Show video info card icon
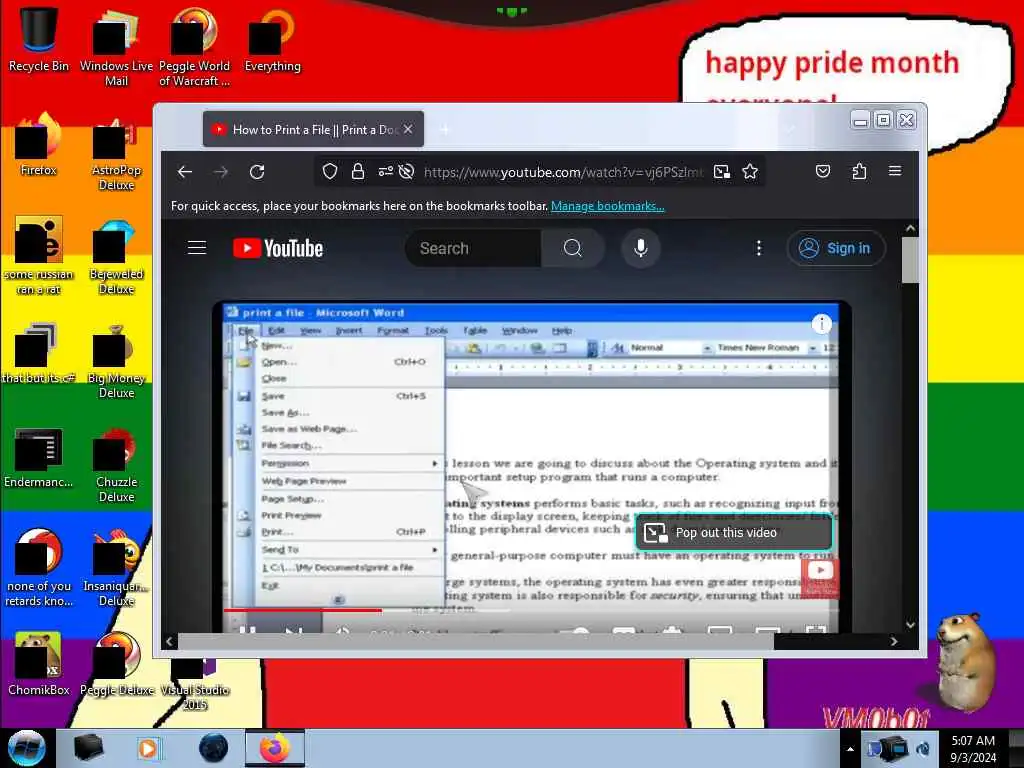 click(x=822, y=323)
